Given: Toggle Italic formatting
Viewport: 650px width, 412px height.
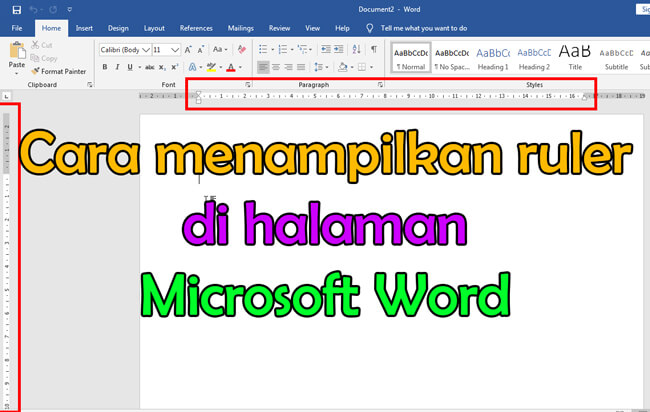Looking at the screenshot, I should click(x=117, y=67).
